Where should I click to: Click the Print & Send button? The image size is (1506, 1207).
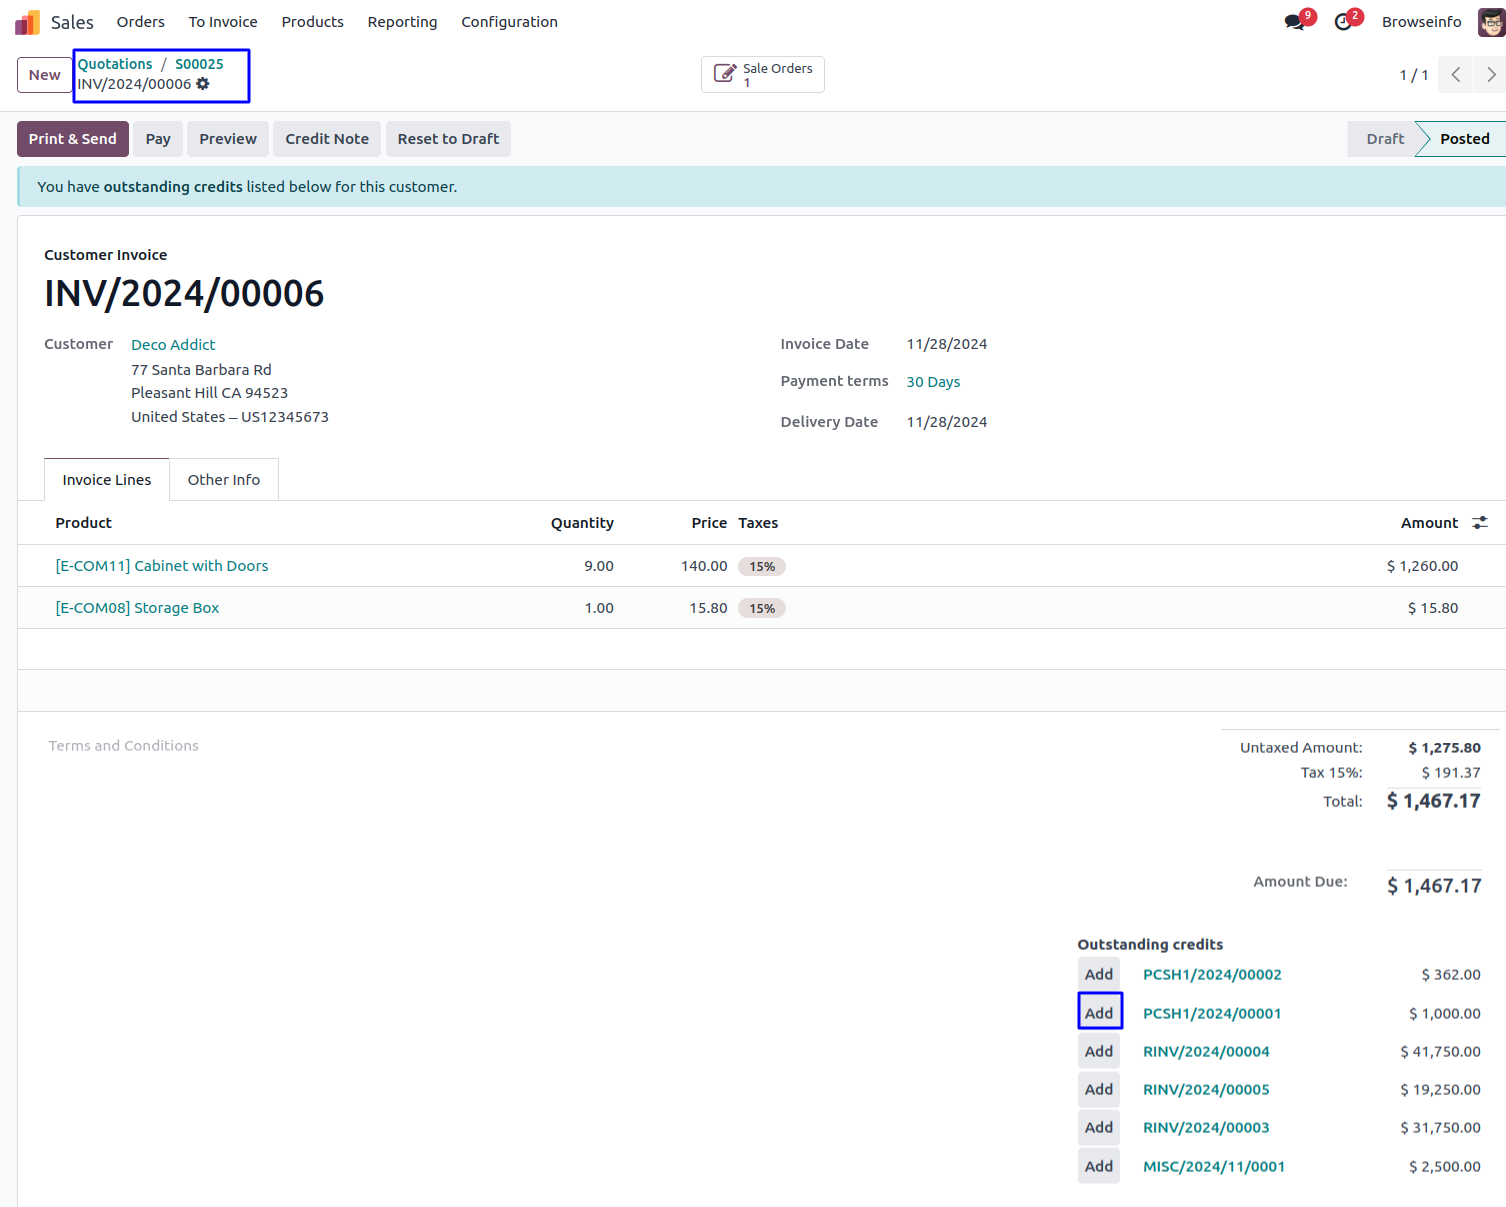(x=73, y=139)
